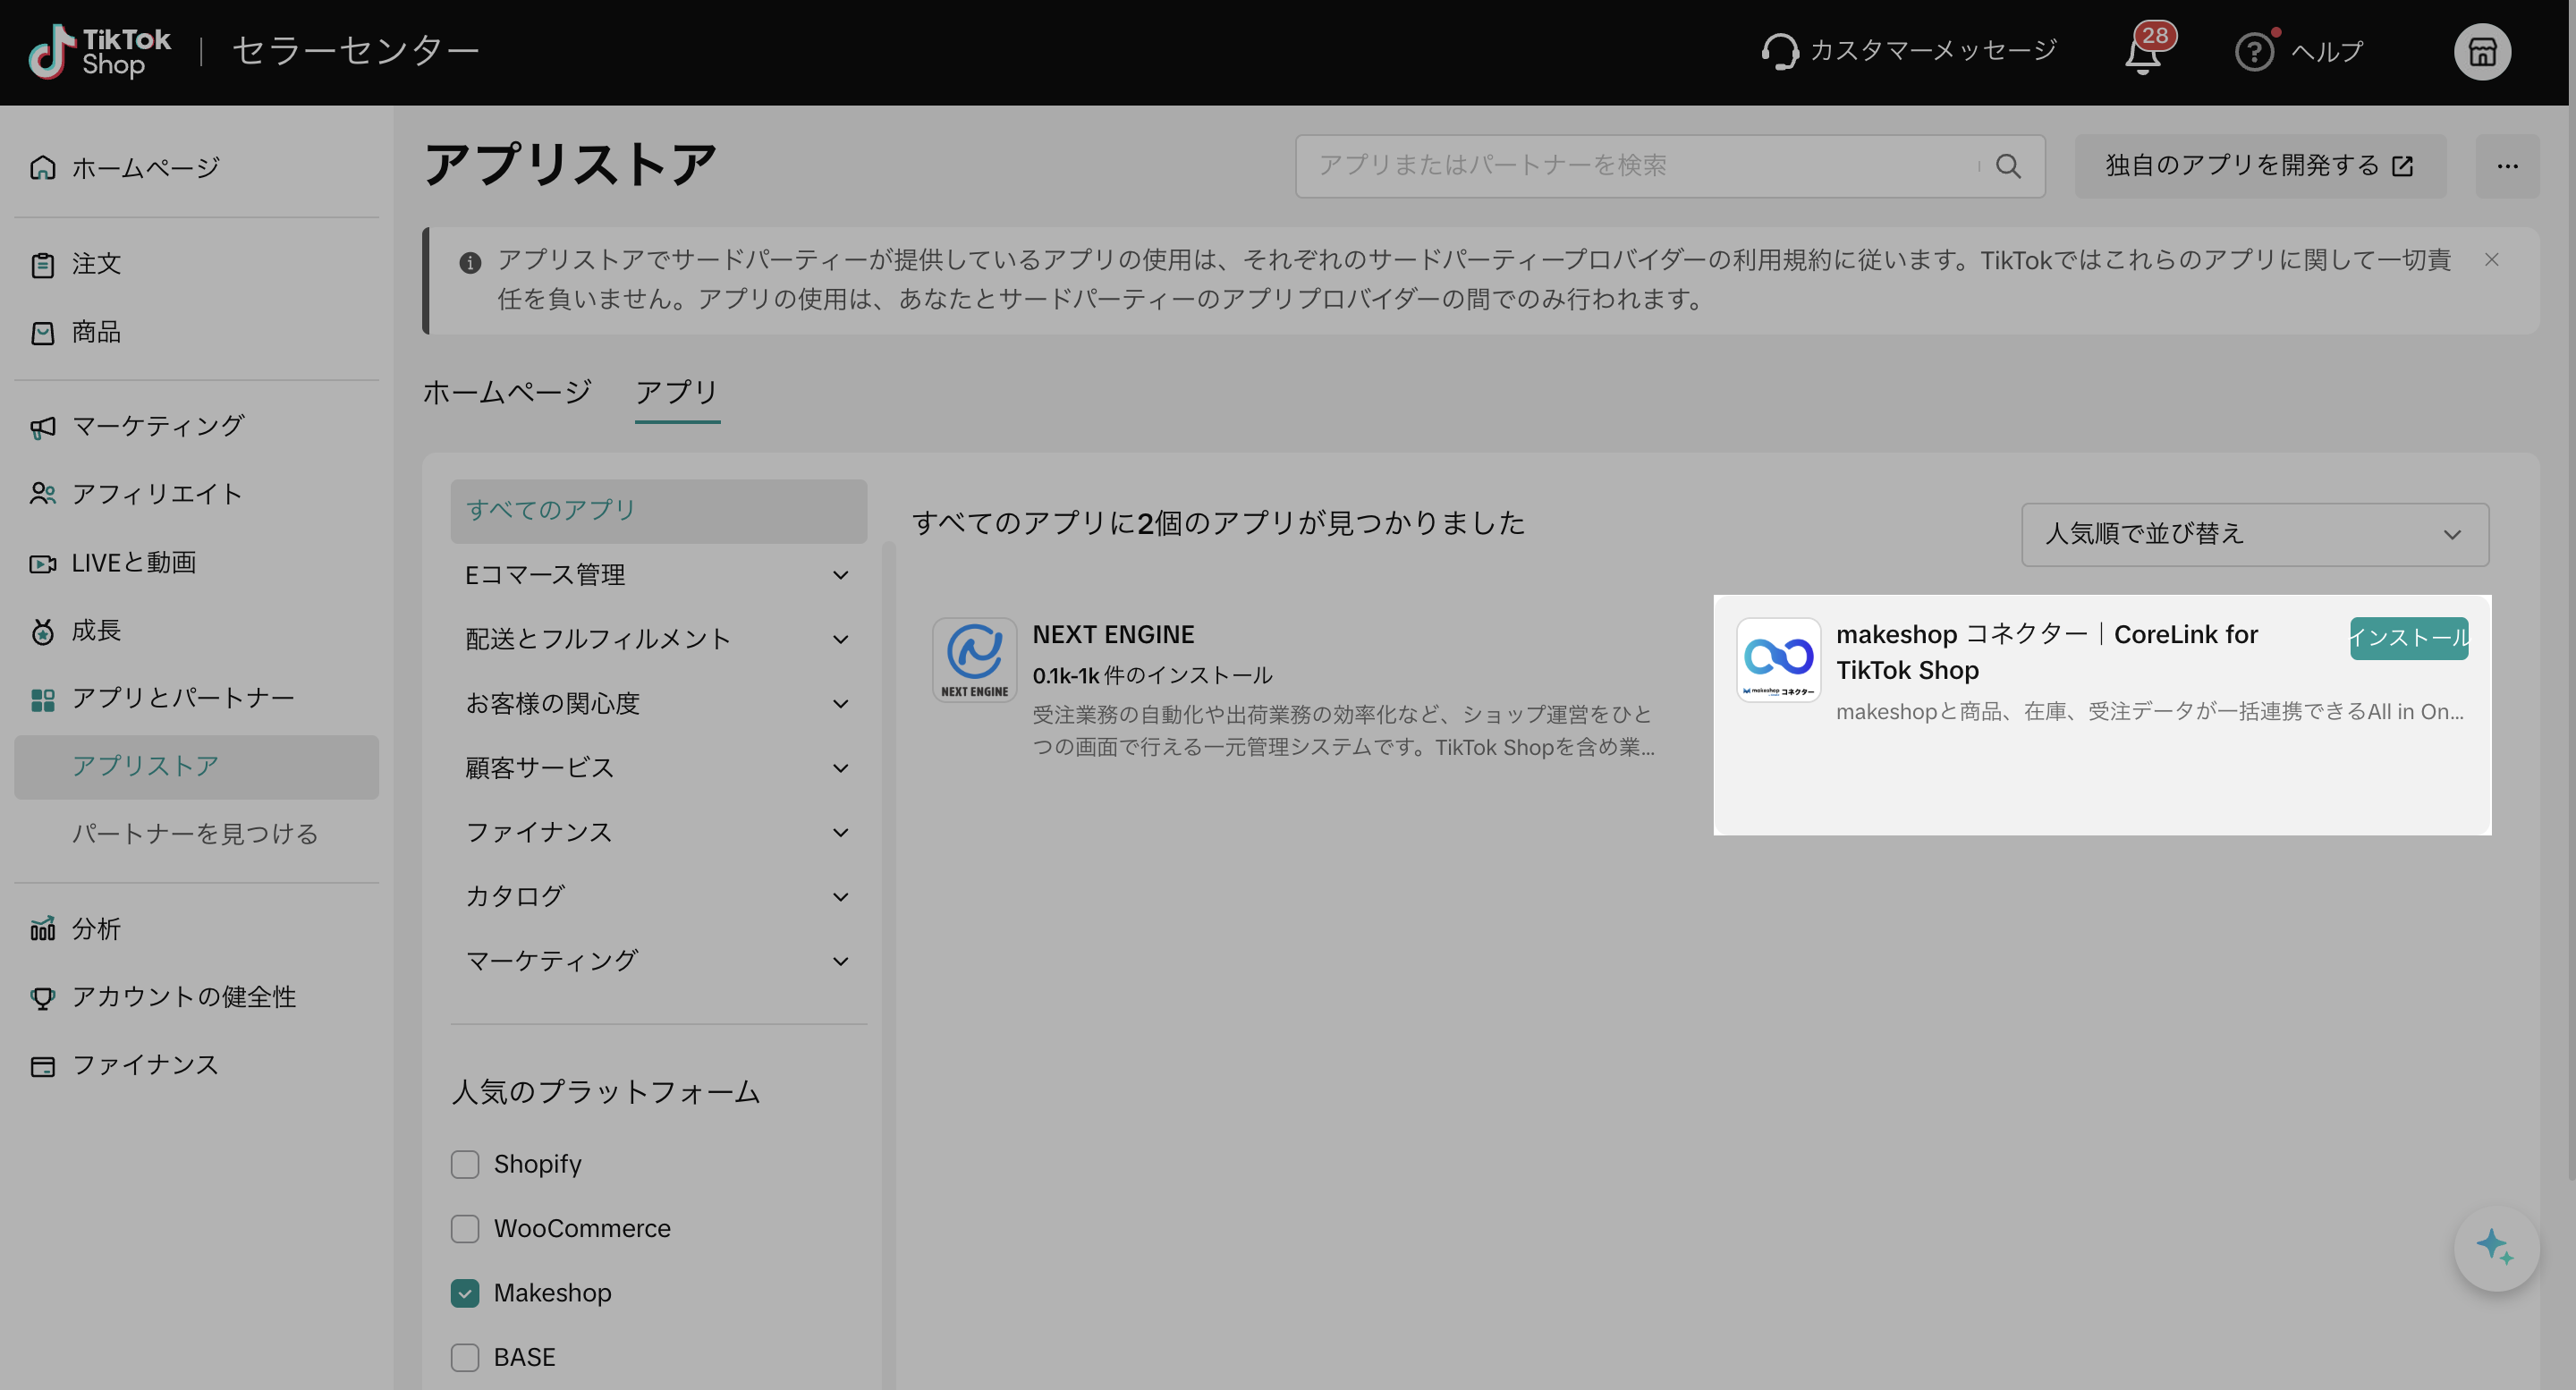Open the three-dot more options button
This screenshot has height=1390, width=2576.
2506,166
